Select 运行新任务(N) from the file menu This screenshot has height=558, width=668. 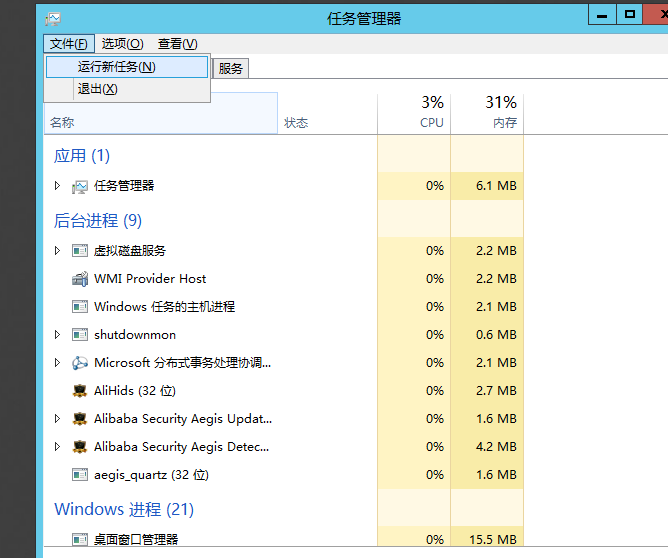coord(117,67)
